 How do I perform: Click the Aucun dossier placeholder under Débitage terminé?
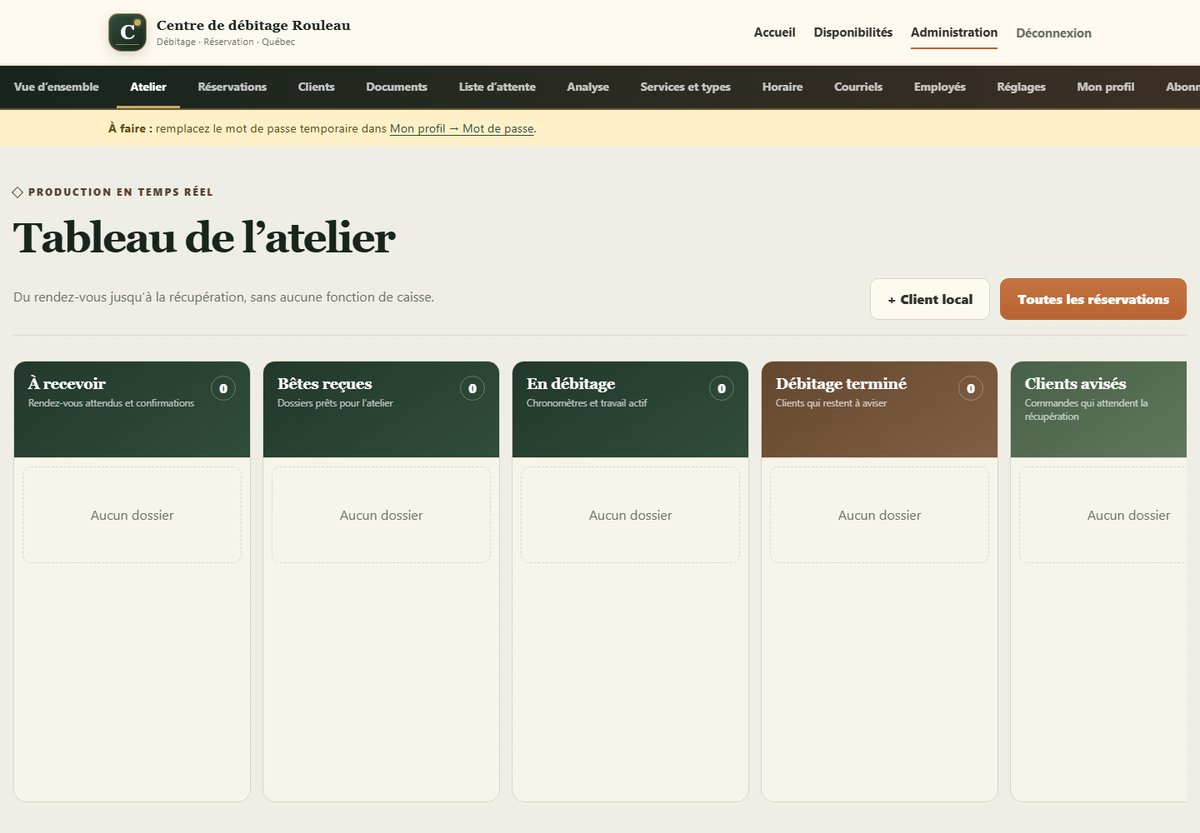(879, 515)
